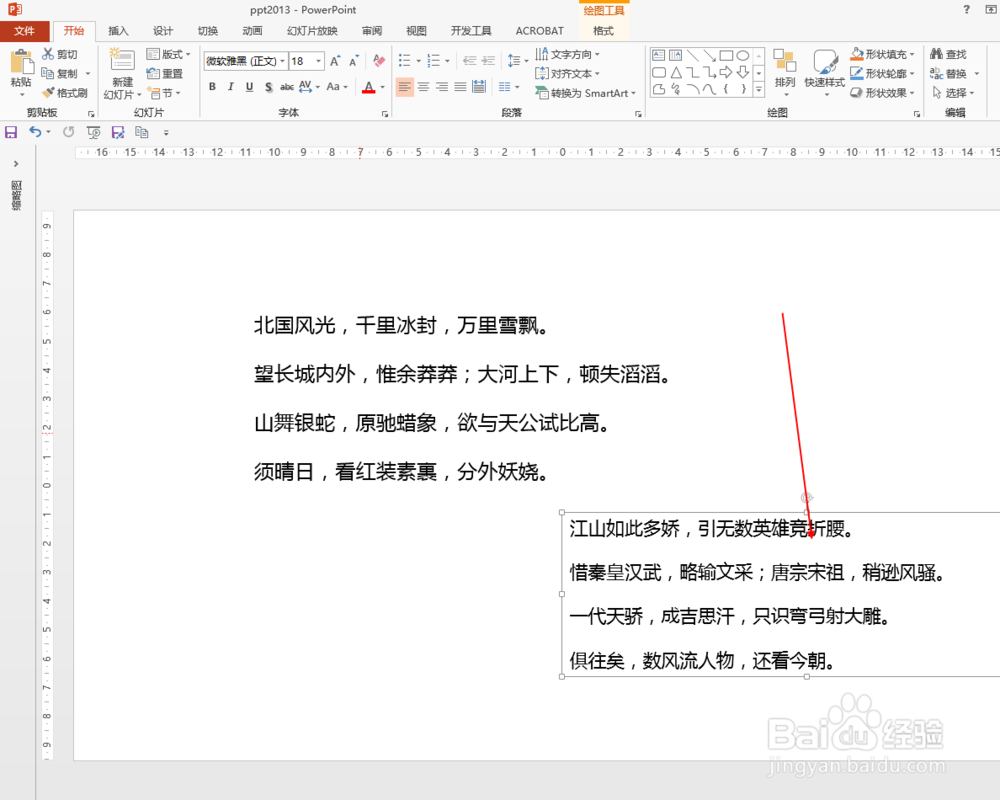The image size is (1000, 800).
Task: Switch to the 插入 (Insert) ribbon tab
Action: pos(117,30)
